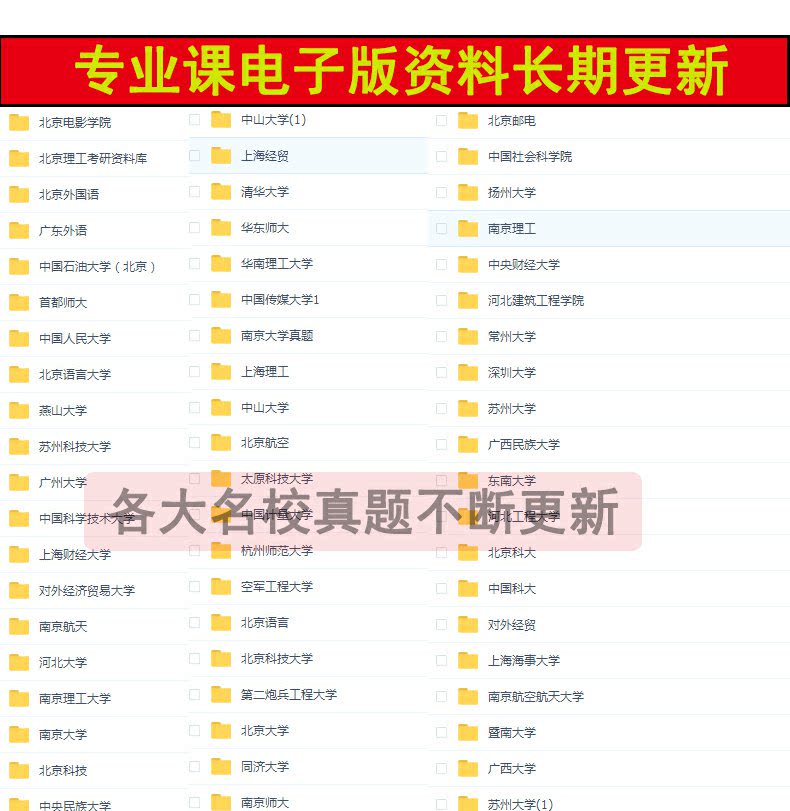The width and height of the screenshot is (790, 811).
Task: Click the 华东师大 folder name
Action: (x=265, y=228)
